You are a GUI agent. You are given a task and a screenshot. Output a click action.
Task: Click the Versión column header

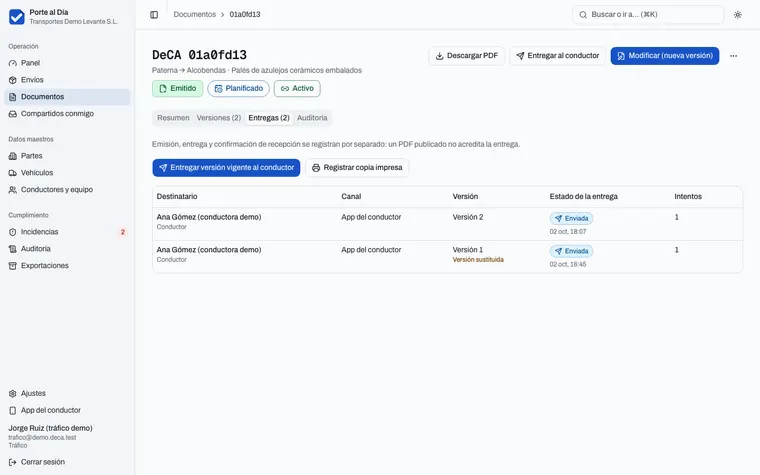465,197
